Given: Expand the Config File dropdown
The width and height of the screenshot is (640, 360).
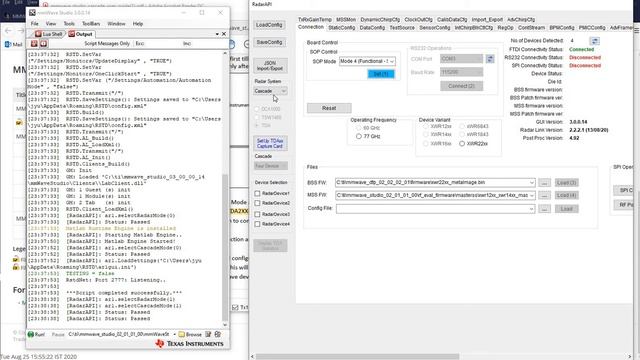Looking at the screenshot, I should click(531, 209).
